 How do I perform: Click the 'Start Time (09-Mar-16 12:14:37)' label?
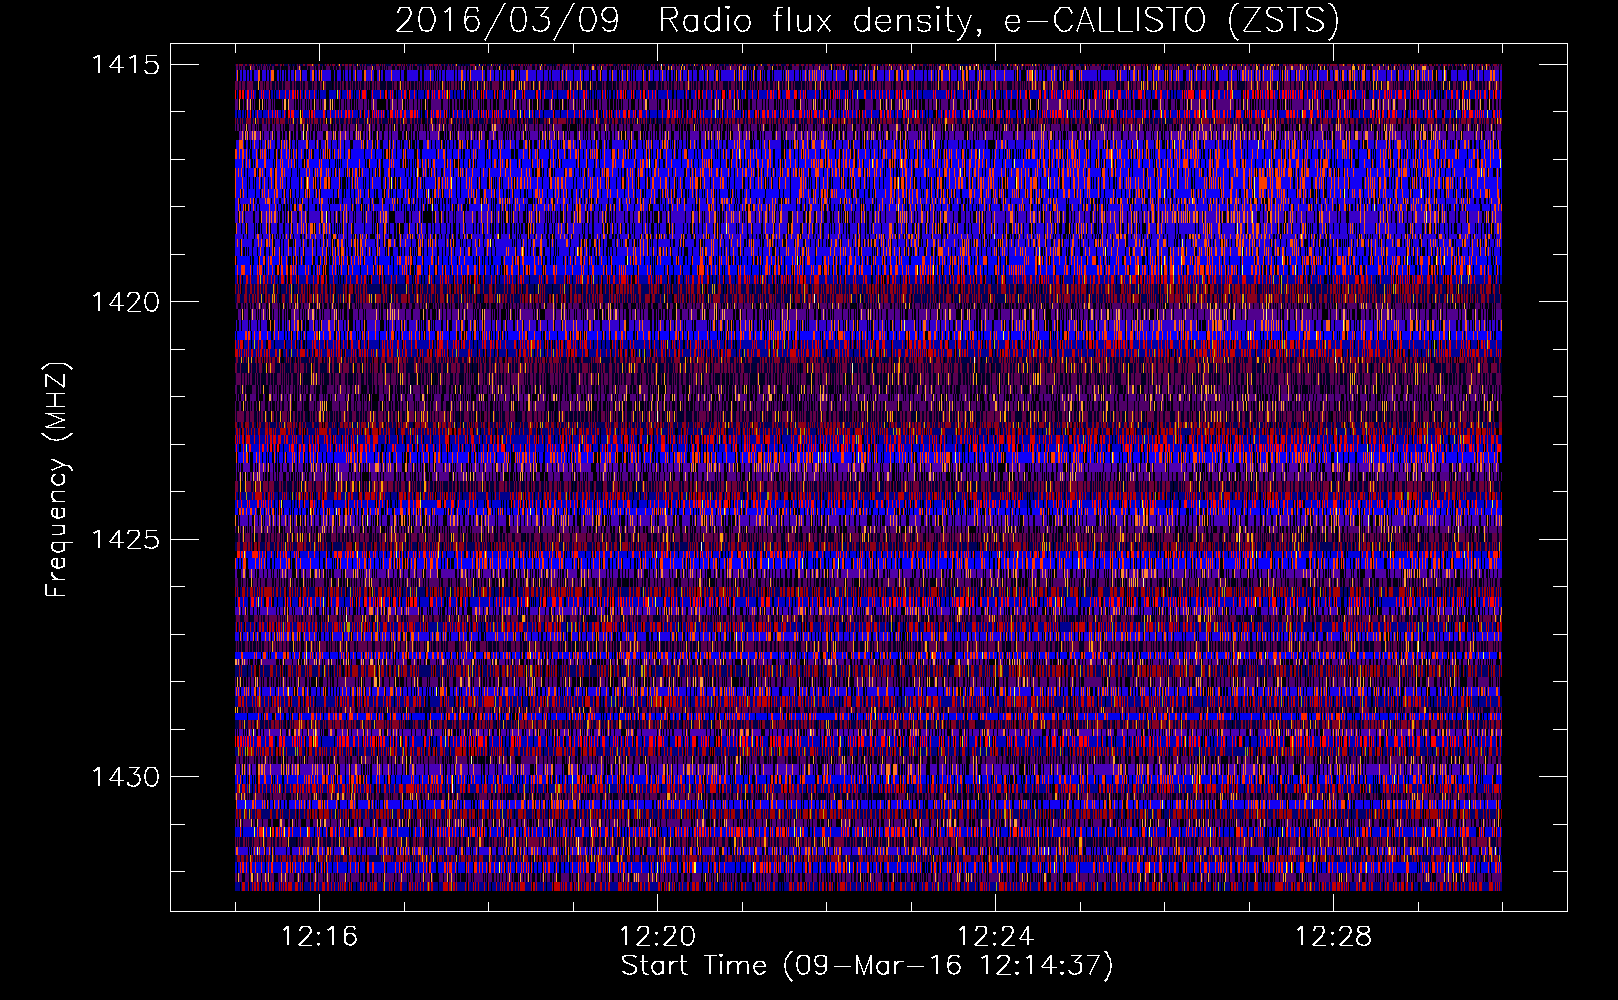(867, 967)
